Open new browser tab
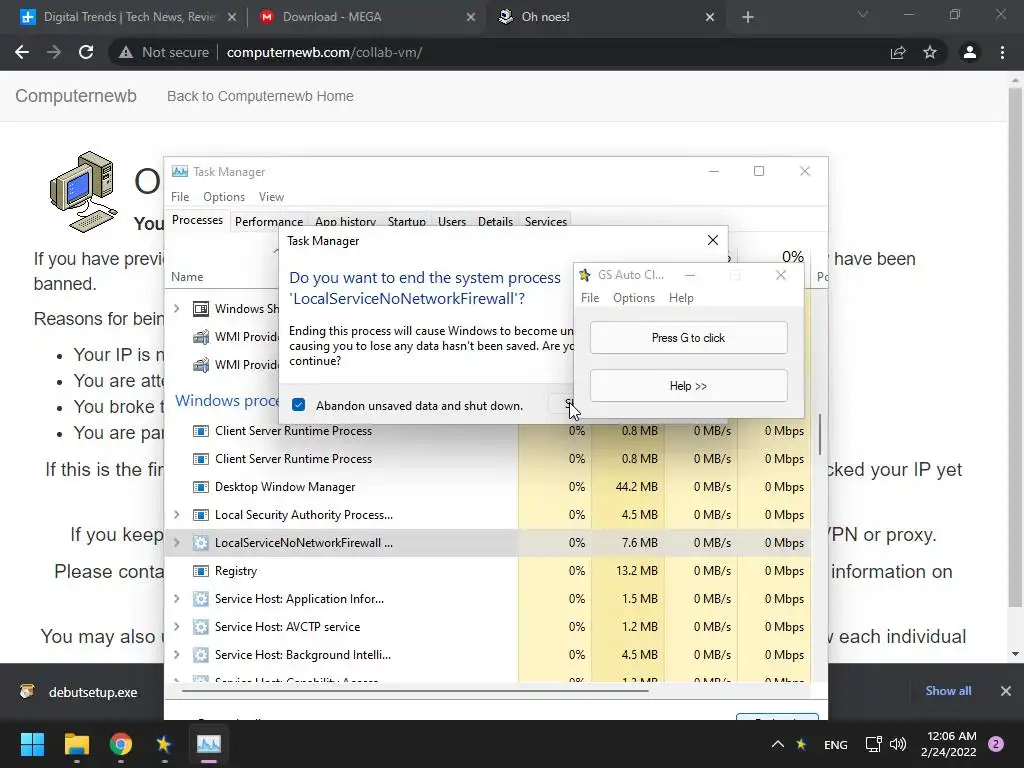Screen dimensions: 1024x768 point(748,17)
